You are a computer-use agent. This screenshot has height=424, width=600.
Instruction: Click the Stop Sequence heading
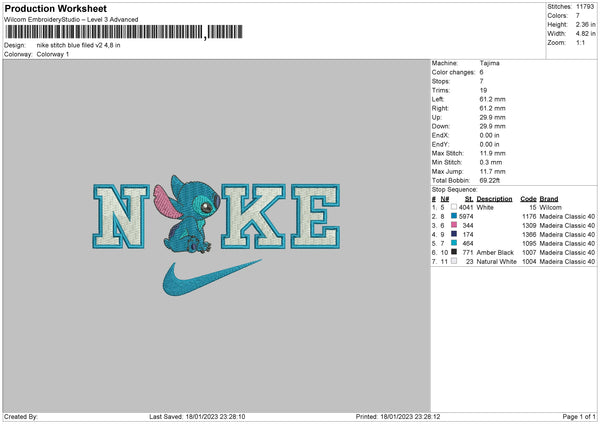click(455, 189)
